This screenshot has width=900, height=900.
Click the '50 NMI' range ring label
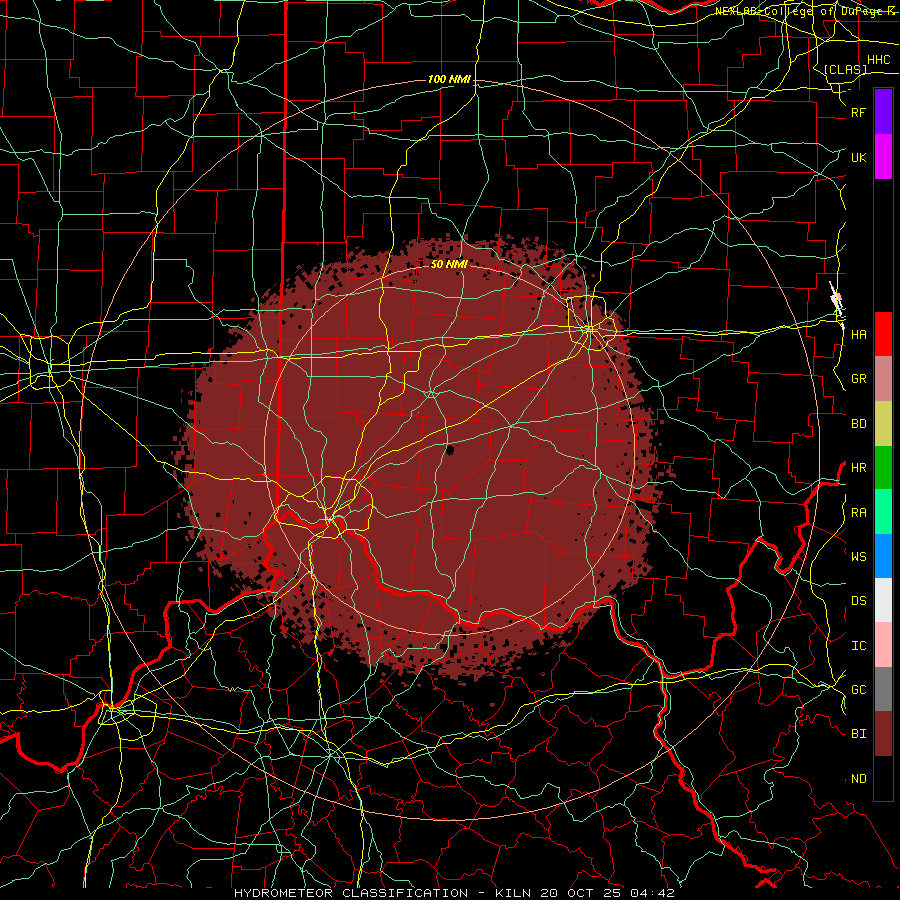point(449,264)
